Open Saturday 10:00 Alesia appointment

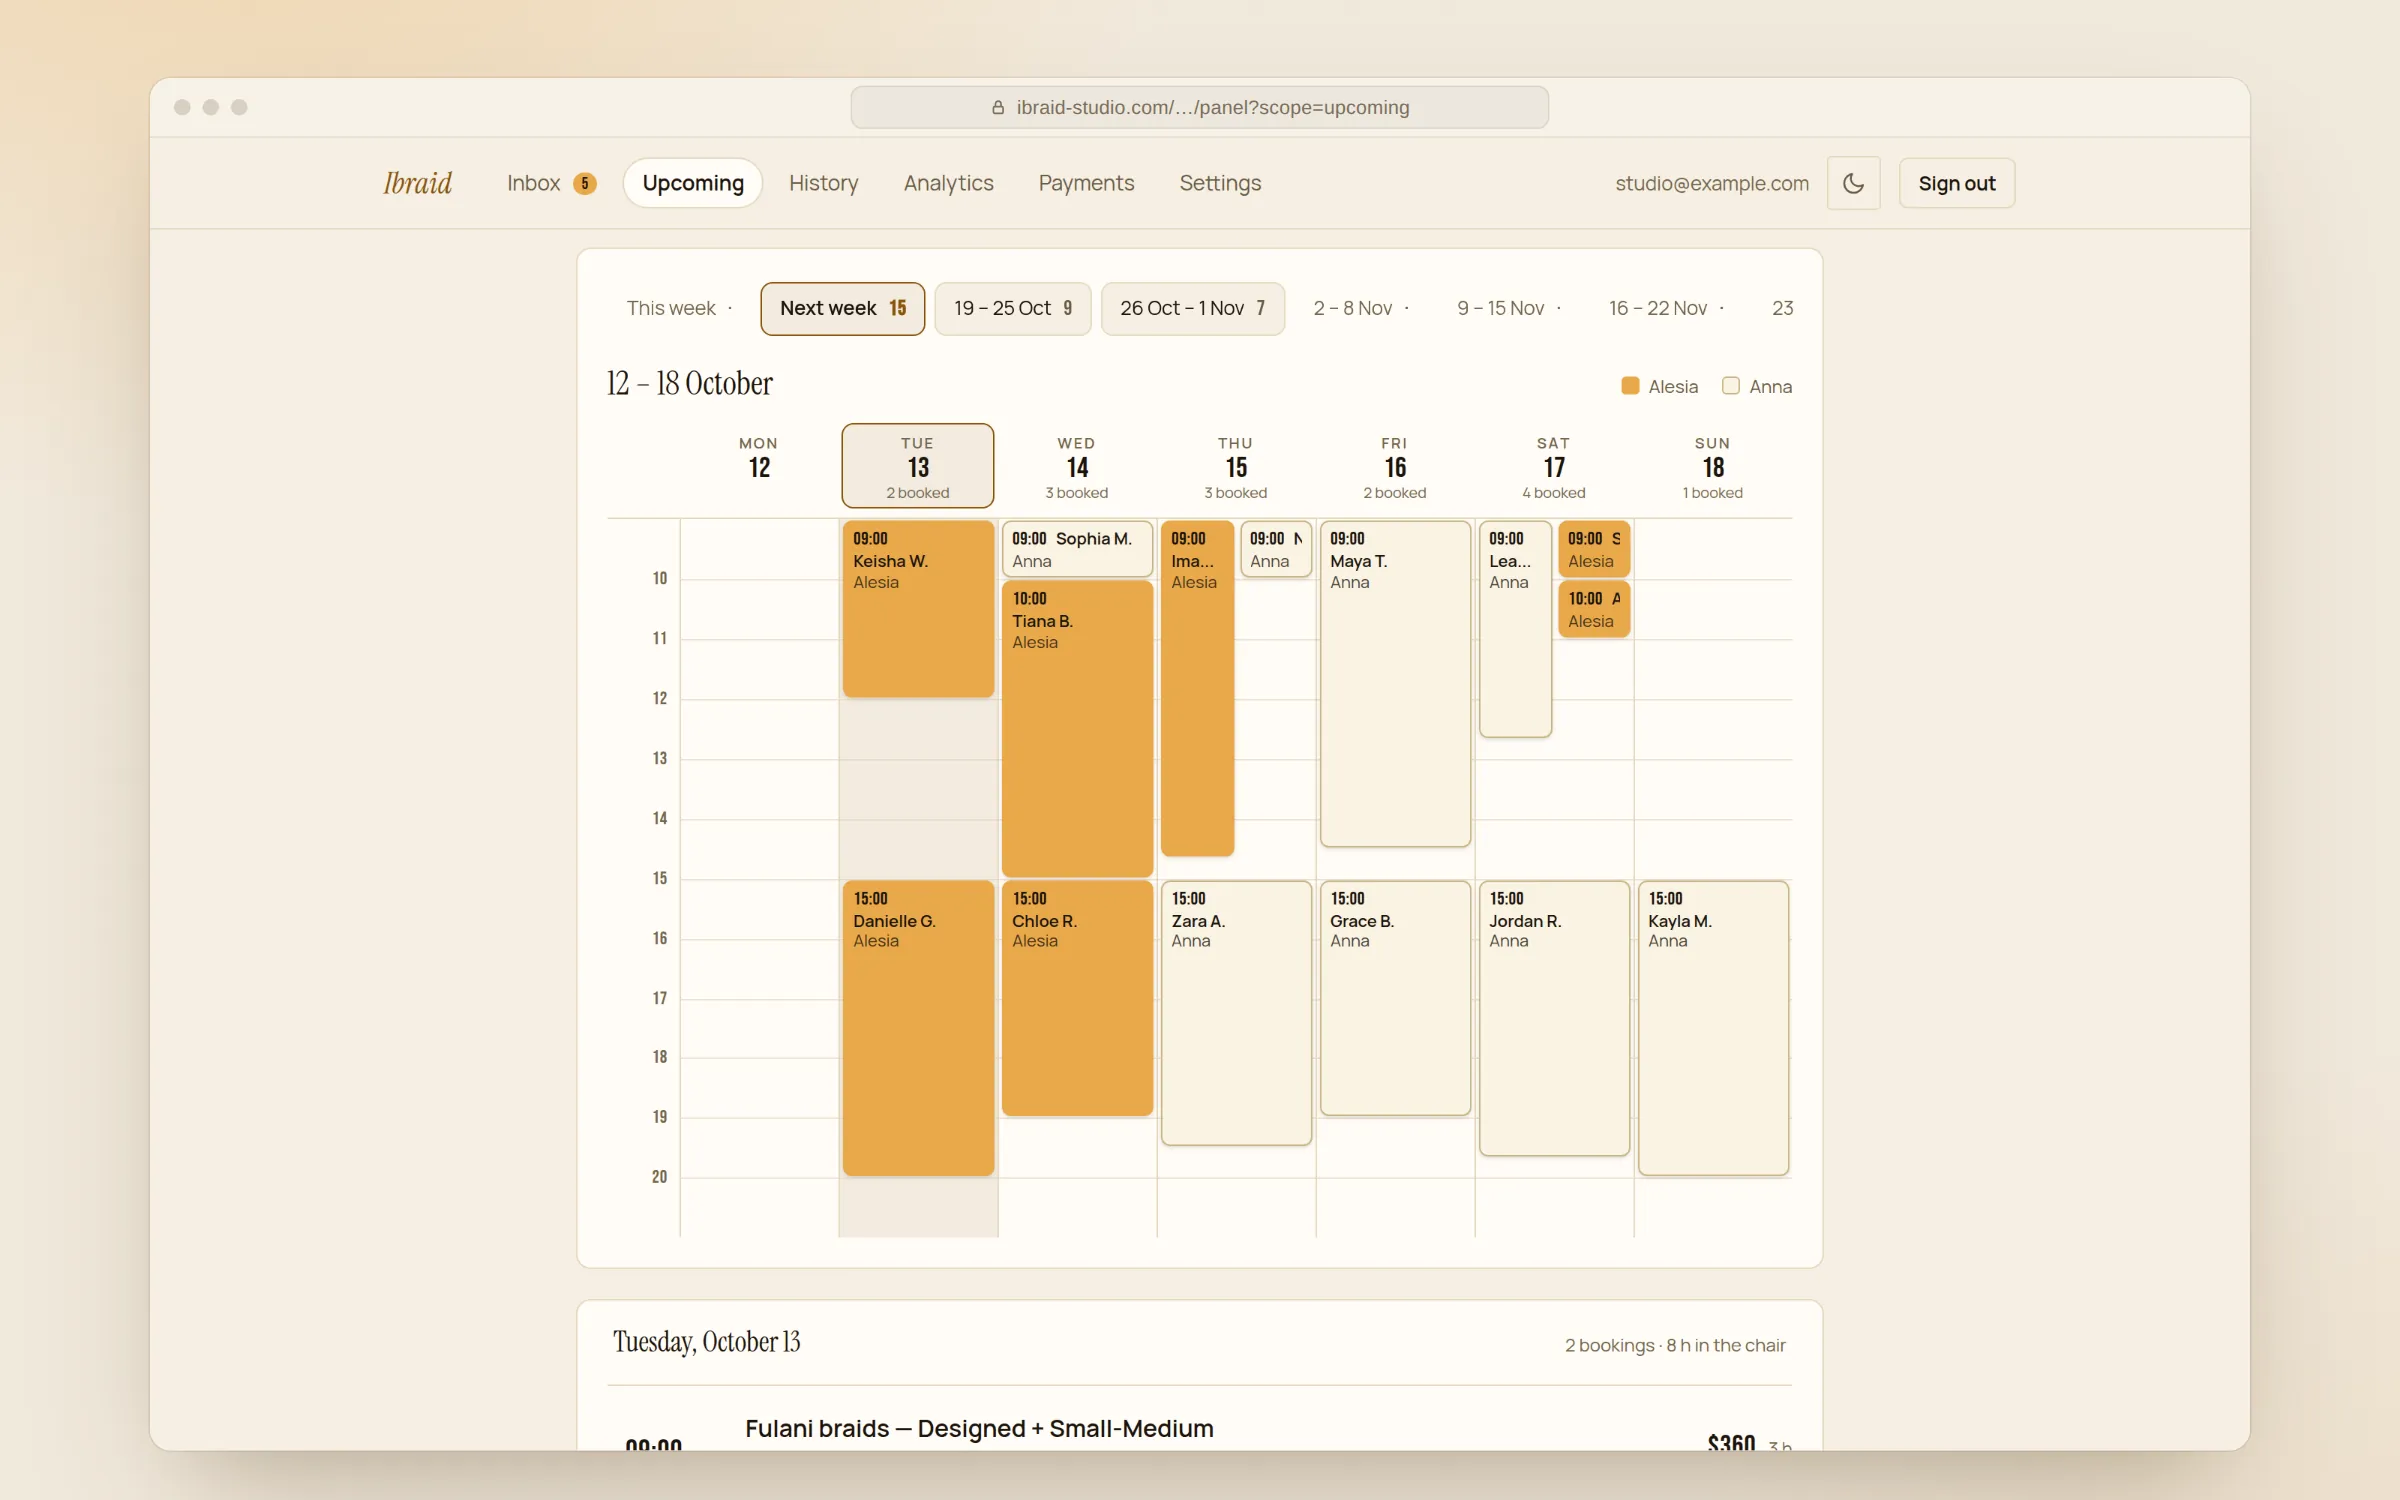(x=1594, y=609)
